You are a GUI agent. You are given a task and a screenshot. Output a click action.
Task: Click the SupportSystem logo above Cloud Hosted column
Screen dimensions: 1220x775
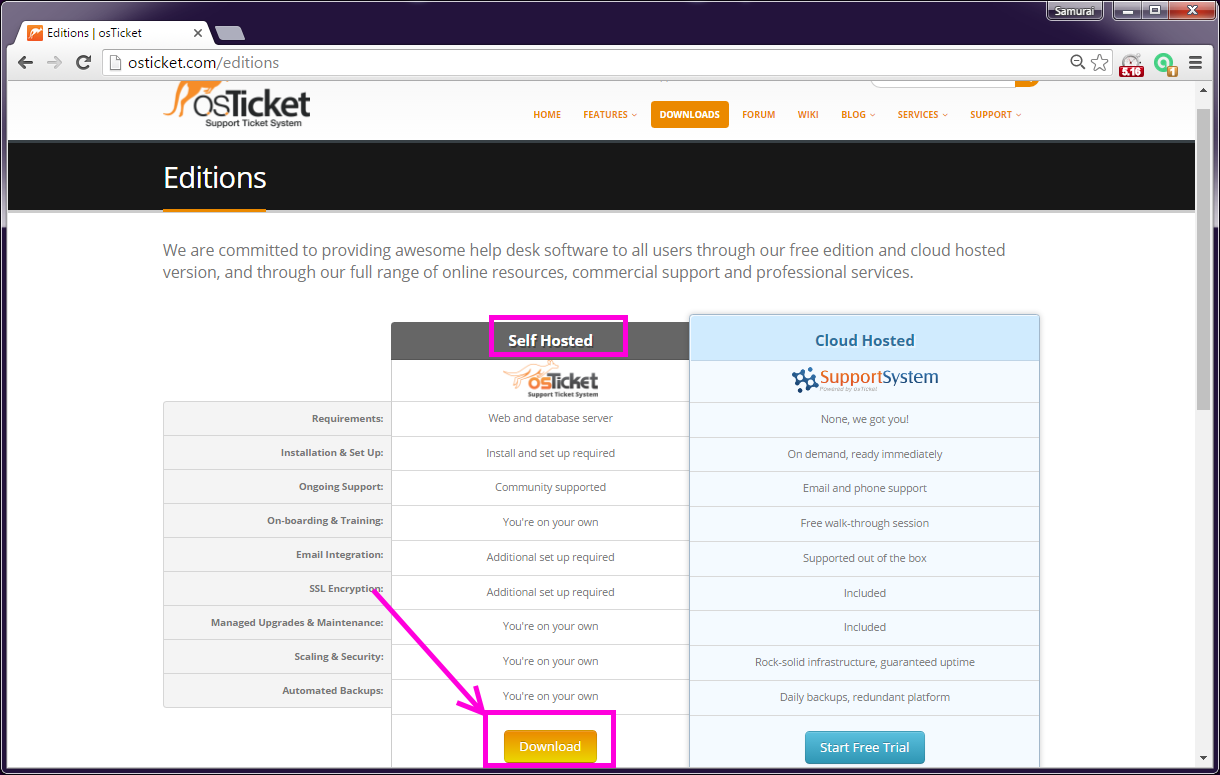(864, 380)
